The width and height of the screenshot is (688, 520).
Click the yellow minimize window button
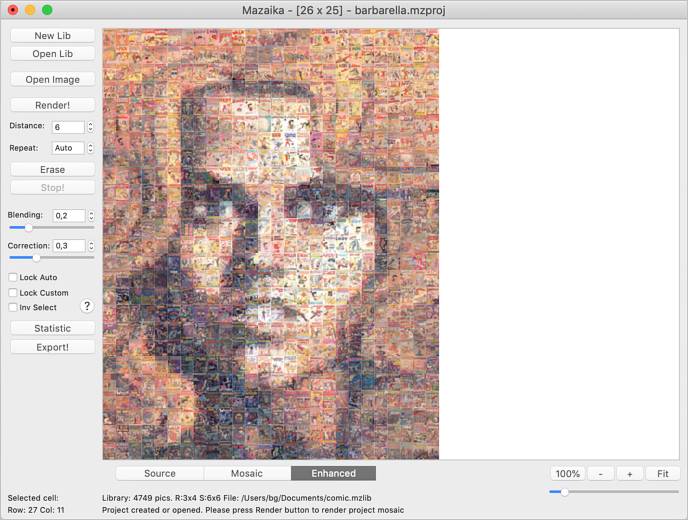pos(30,10)
